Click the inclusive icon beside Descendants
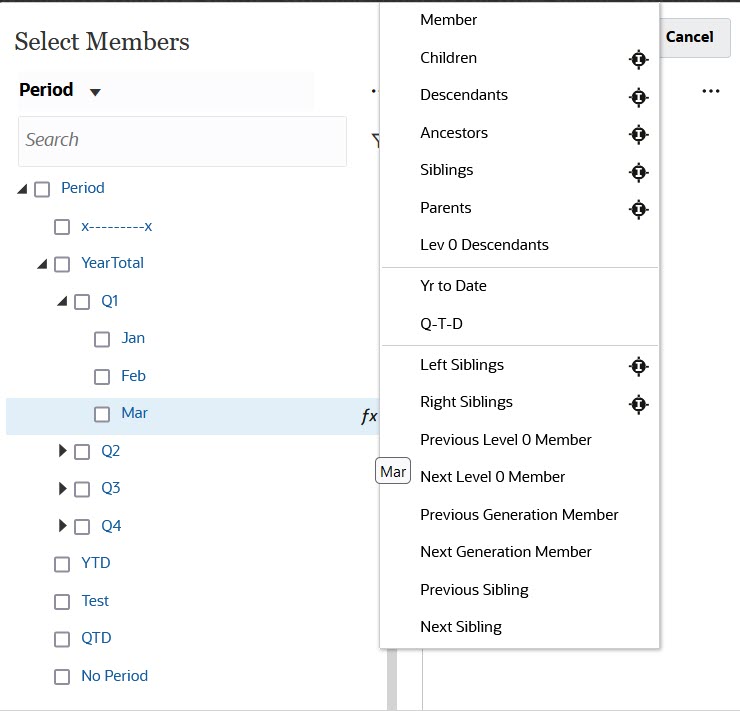 tap(639, 97)
